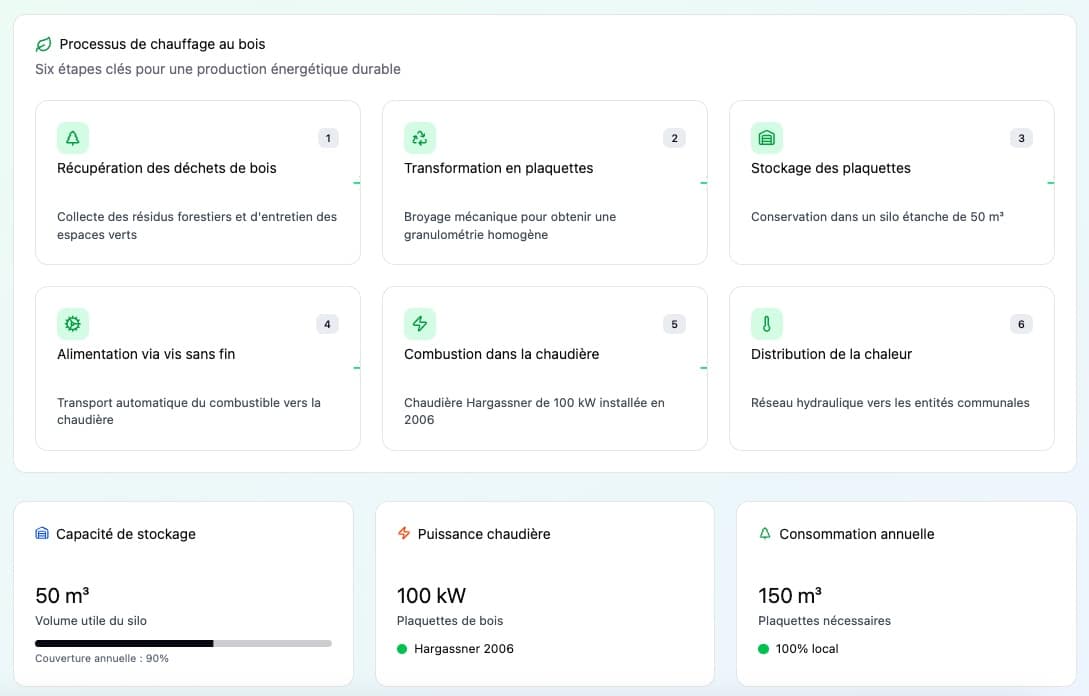Image resolution: width=1089 pixels, height=696 pixels.
Task: Click the lightning icon in Combustion card
Action: point(420,324)
